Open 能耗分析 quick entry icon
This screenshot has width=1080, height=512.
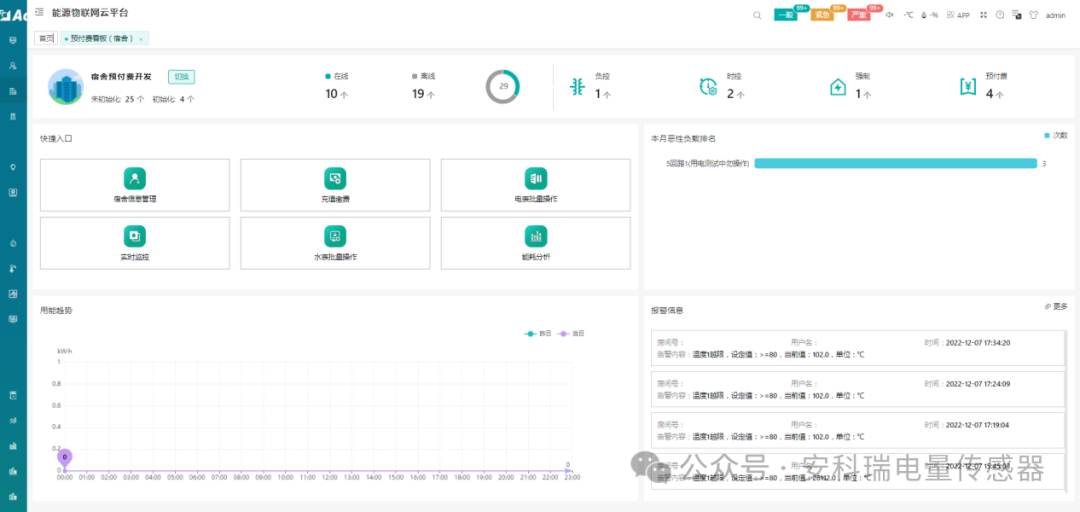coord(535,237)
